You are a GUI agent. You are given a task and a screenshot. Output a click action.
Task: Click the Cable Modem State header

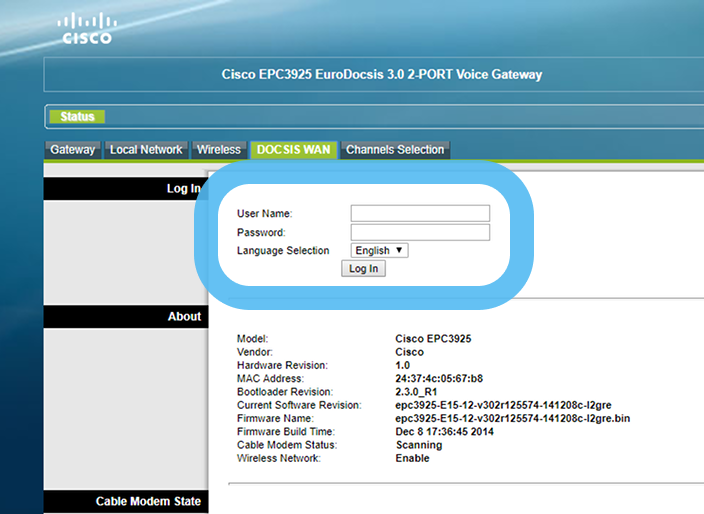point(148,502)
